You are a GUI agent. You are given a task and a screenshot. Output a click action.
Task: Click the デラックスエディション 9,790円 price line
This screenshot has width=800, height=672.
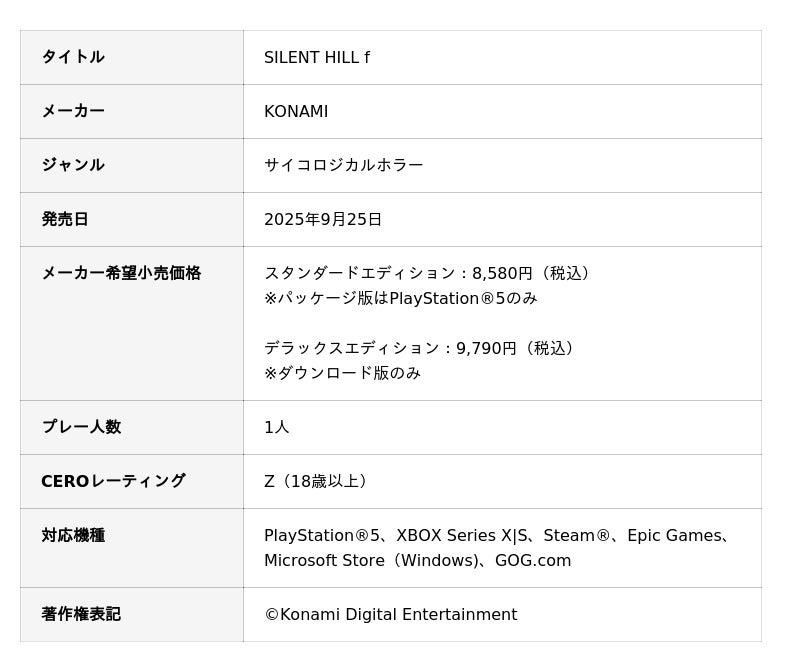pyautogui.click(x=419, y=349)
